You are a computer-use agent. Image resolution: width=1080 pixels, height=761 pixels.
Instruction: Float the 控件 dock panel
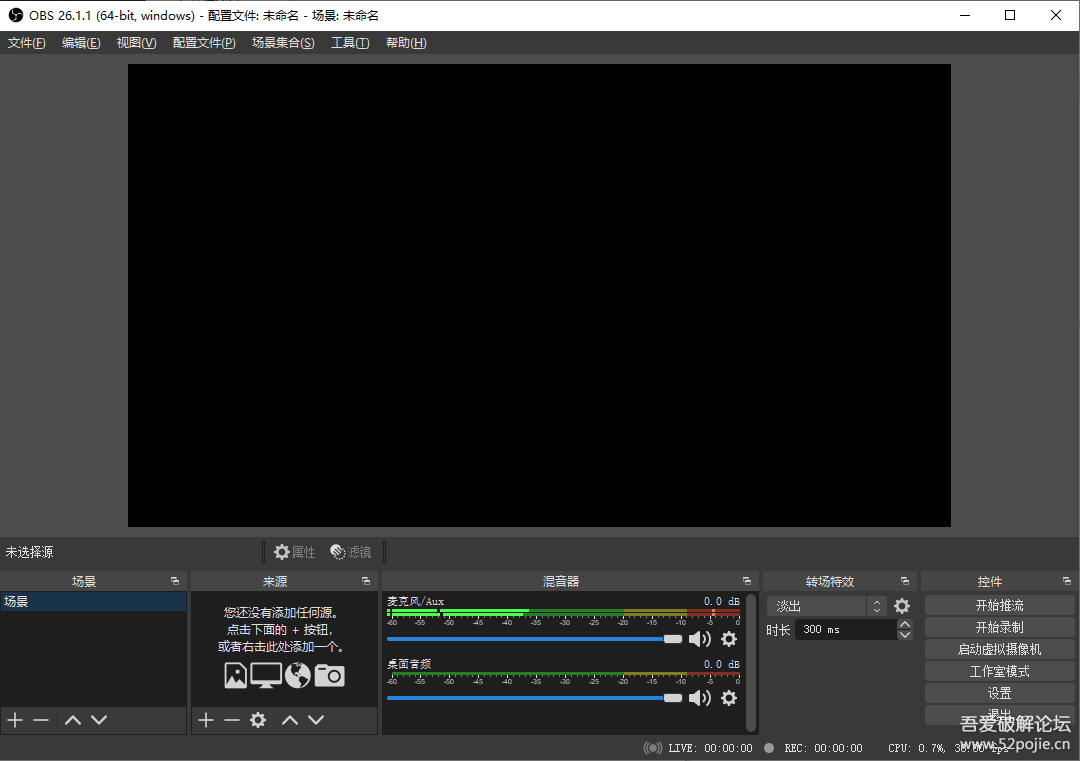[1067, 581]
